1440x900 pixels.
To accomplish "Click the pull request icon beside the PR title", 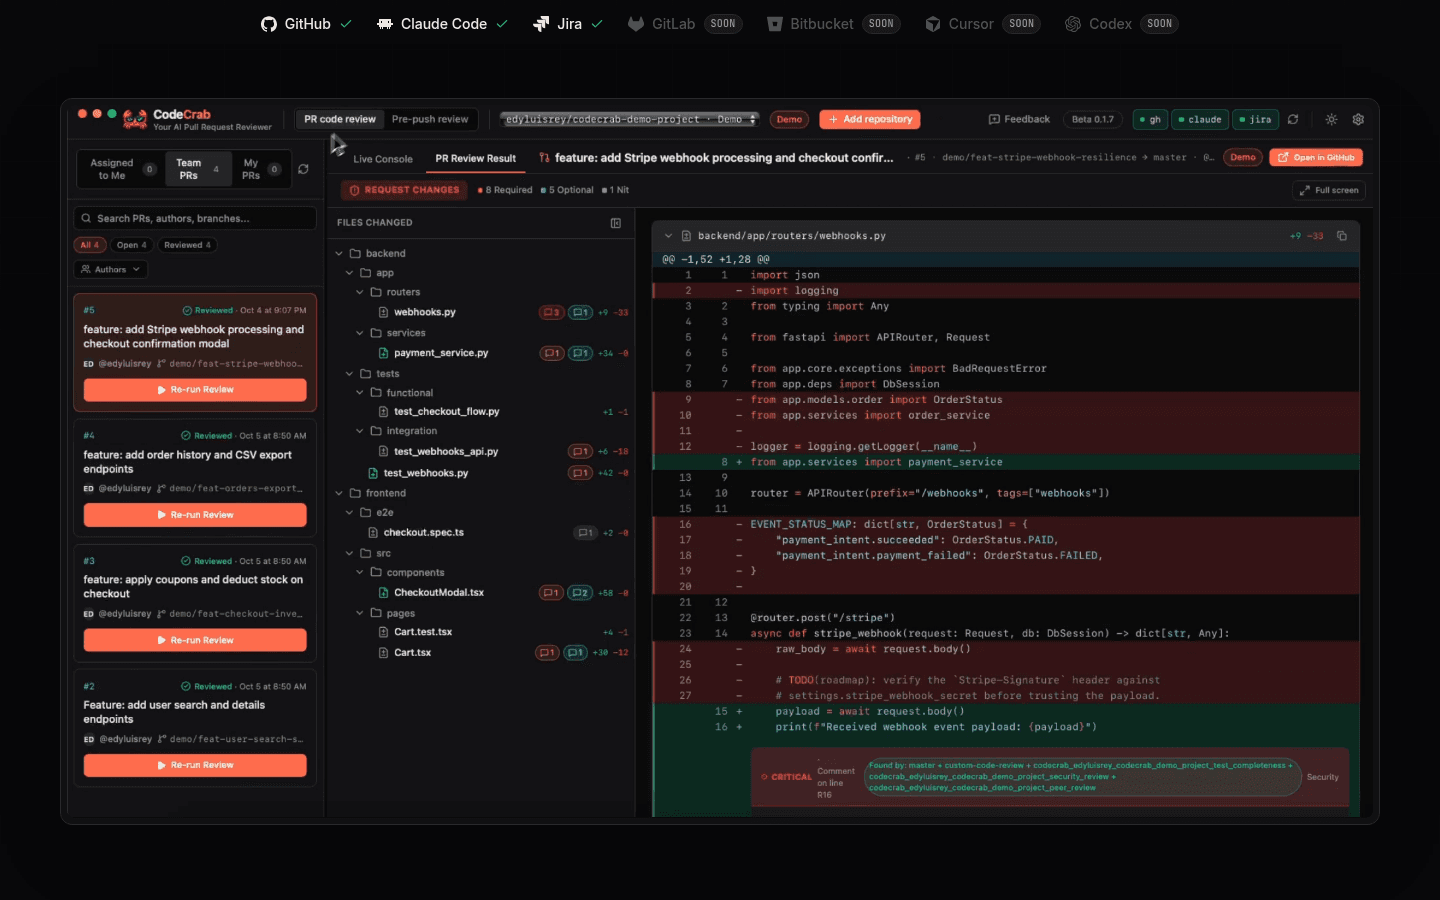I will 544,158.
